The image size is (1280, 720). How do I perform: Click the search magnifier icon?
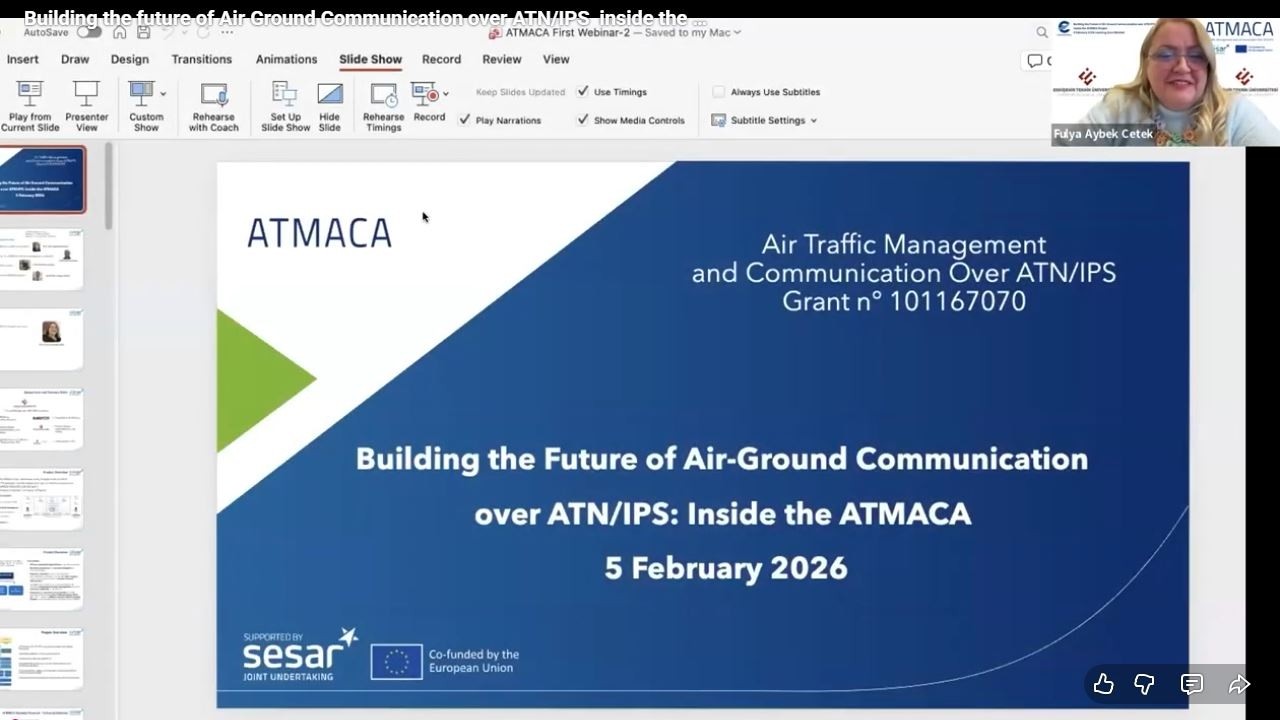pos(1042,33)
